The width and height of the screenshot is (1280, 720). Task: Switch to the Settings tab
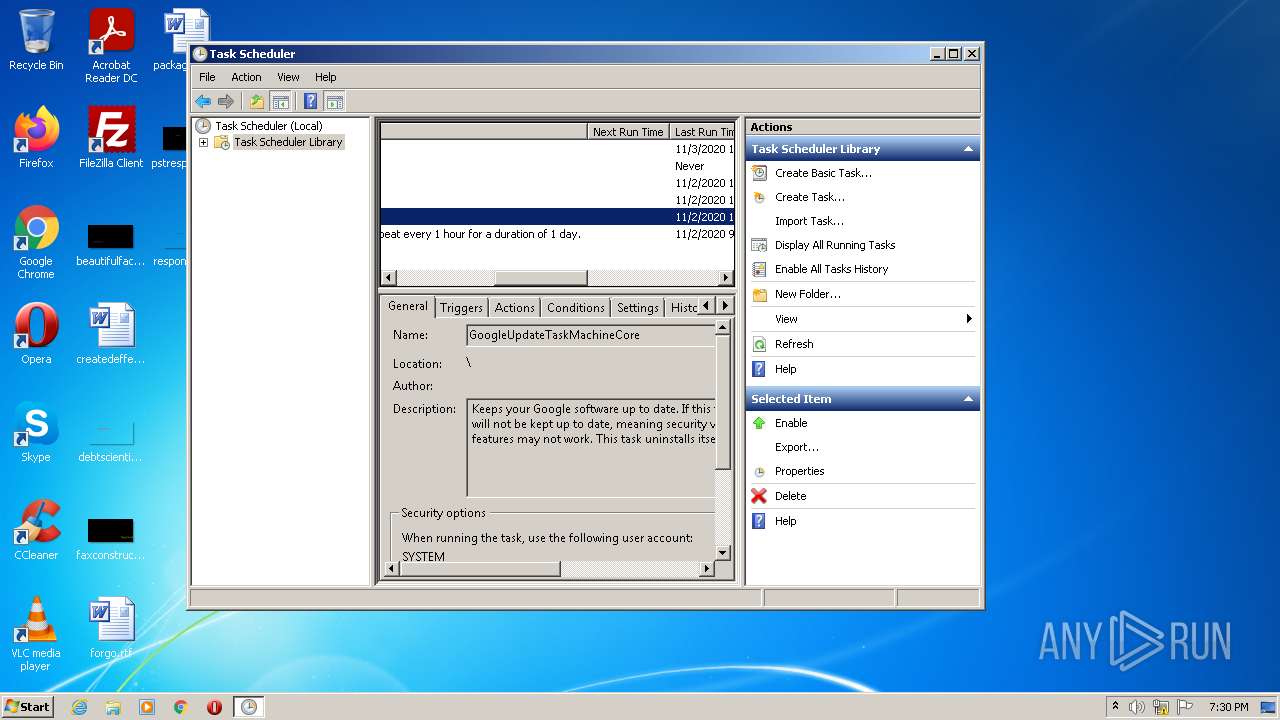638,307
